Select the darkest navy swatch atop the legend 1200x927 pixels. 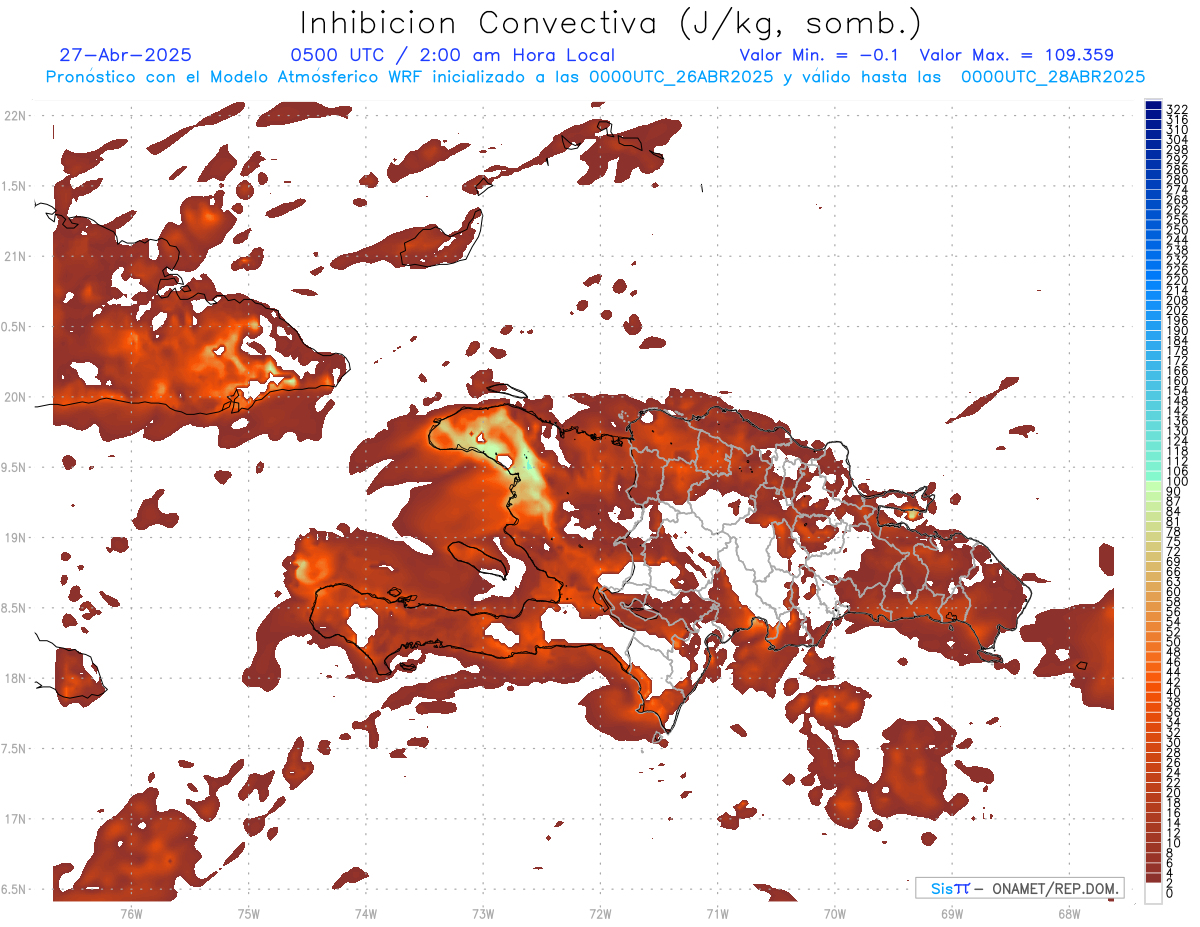click(x=1154, y=104)
